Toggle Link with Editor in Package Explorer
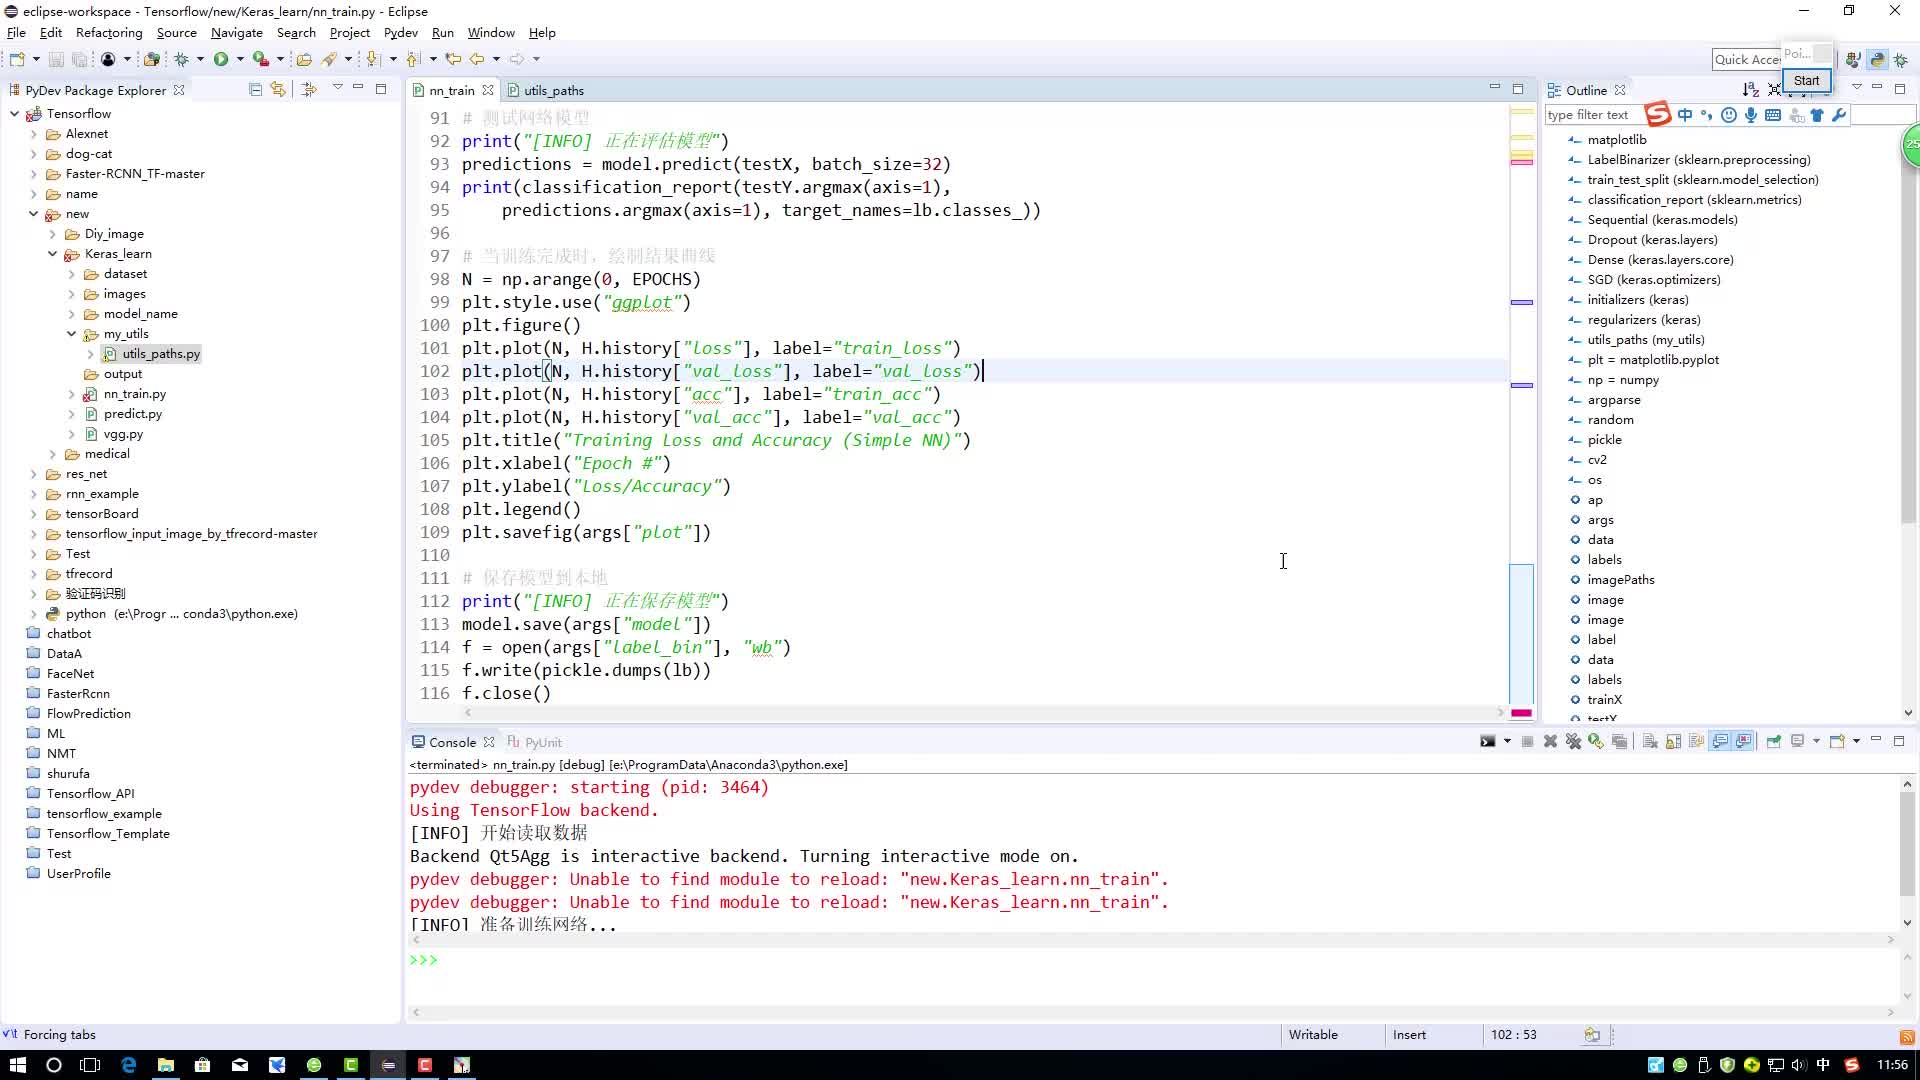1920x1080 pixels. (x=278, y=90)
